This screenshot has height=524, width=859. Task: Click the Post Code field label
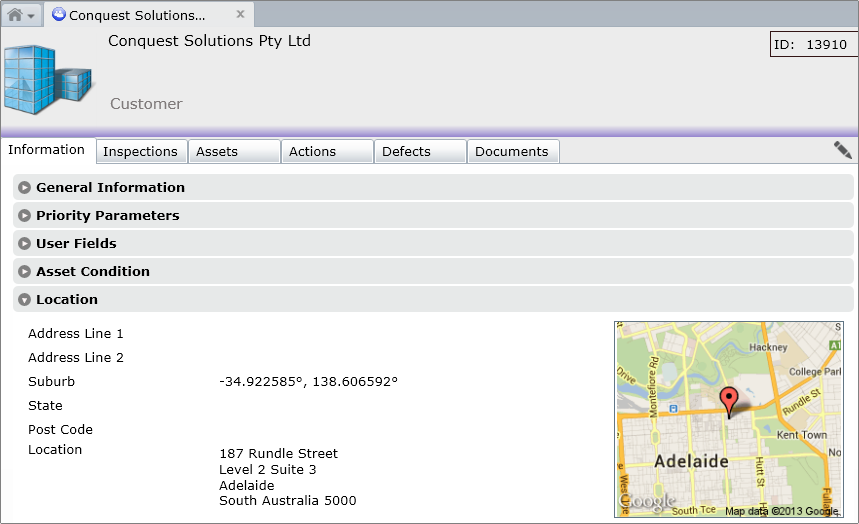60,430
